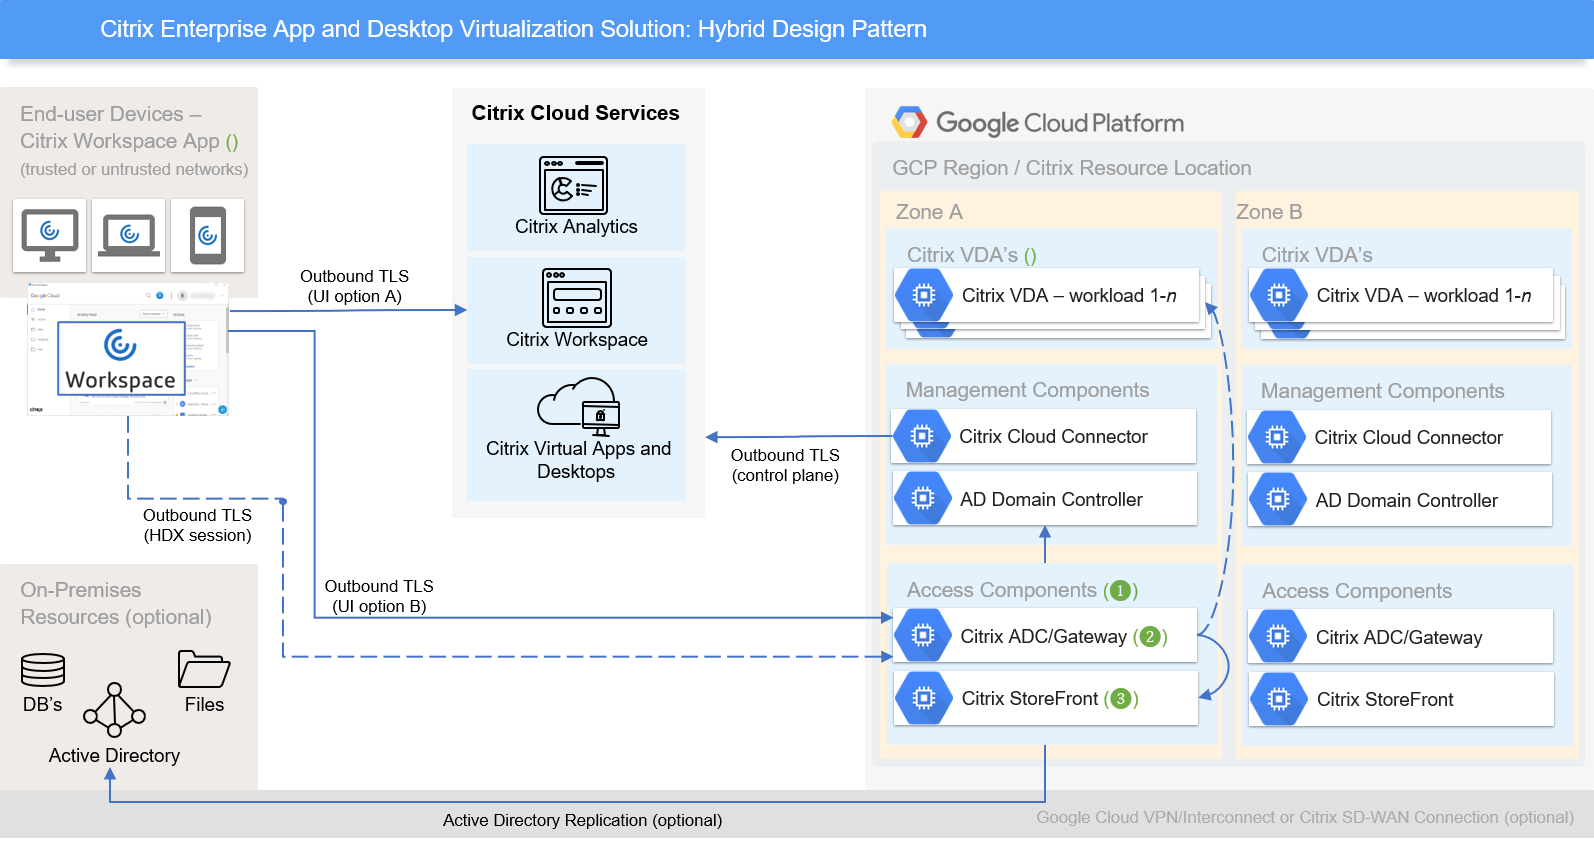Click "On-Premises Resources (optional)" heading
This screenshot has width=1594, height=841.
116,604
